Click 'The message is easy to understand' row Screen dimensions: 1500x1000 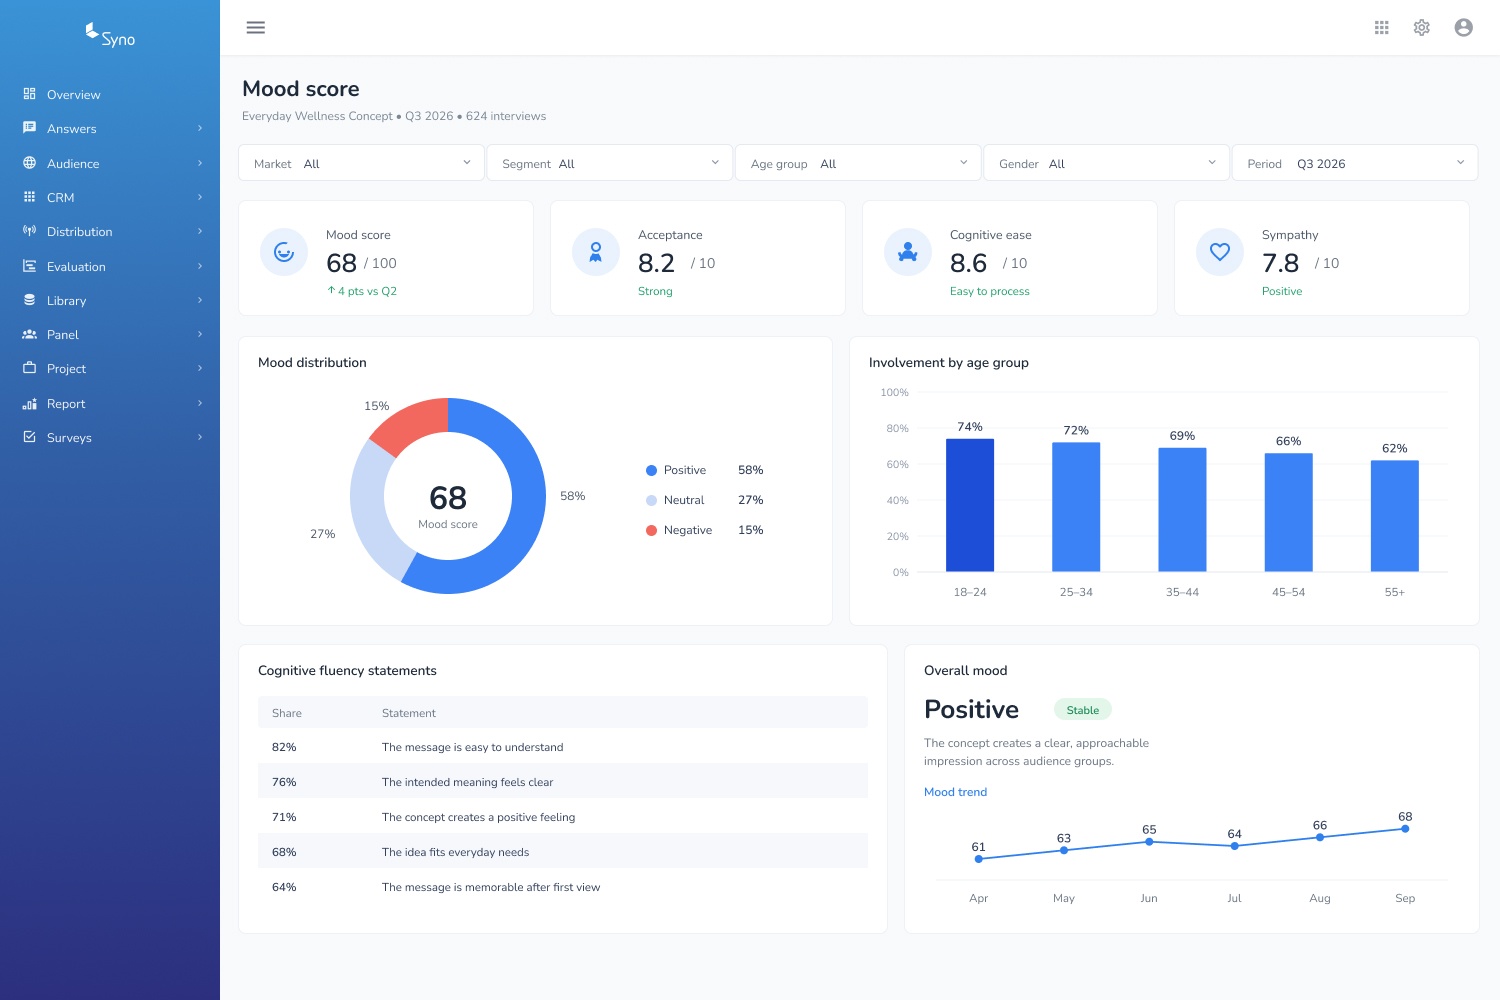point(563,747)
